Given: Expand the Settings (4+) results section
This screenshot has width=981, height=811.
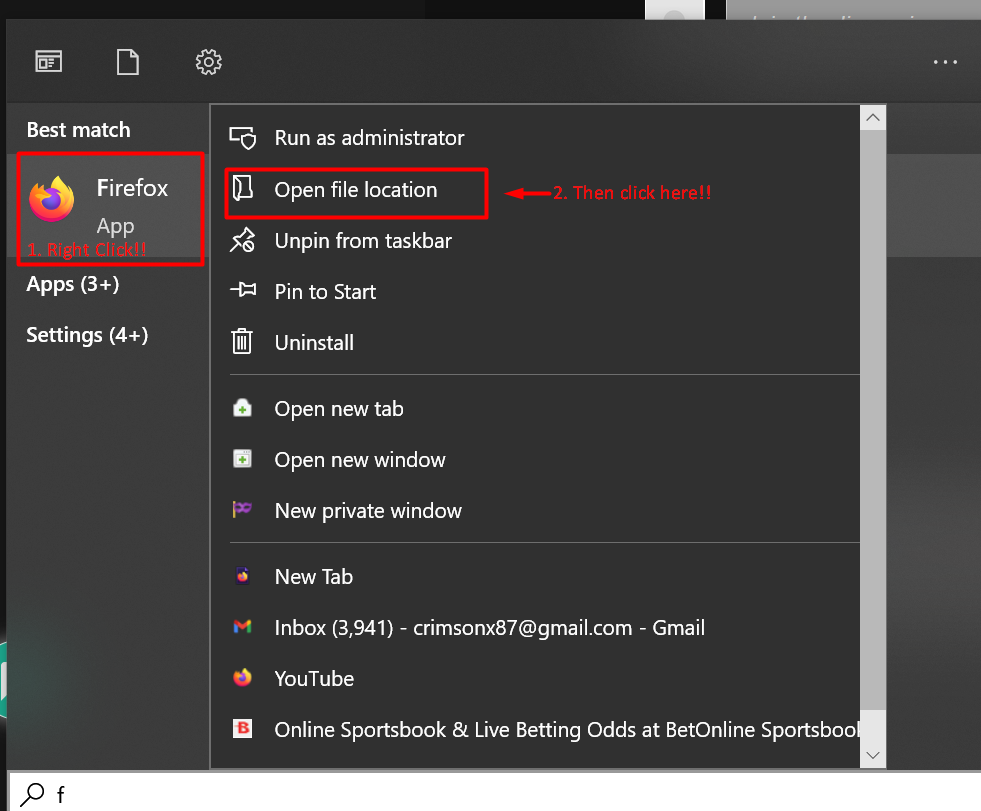Looking at the screenshot, I should [x=87, y=335].
